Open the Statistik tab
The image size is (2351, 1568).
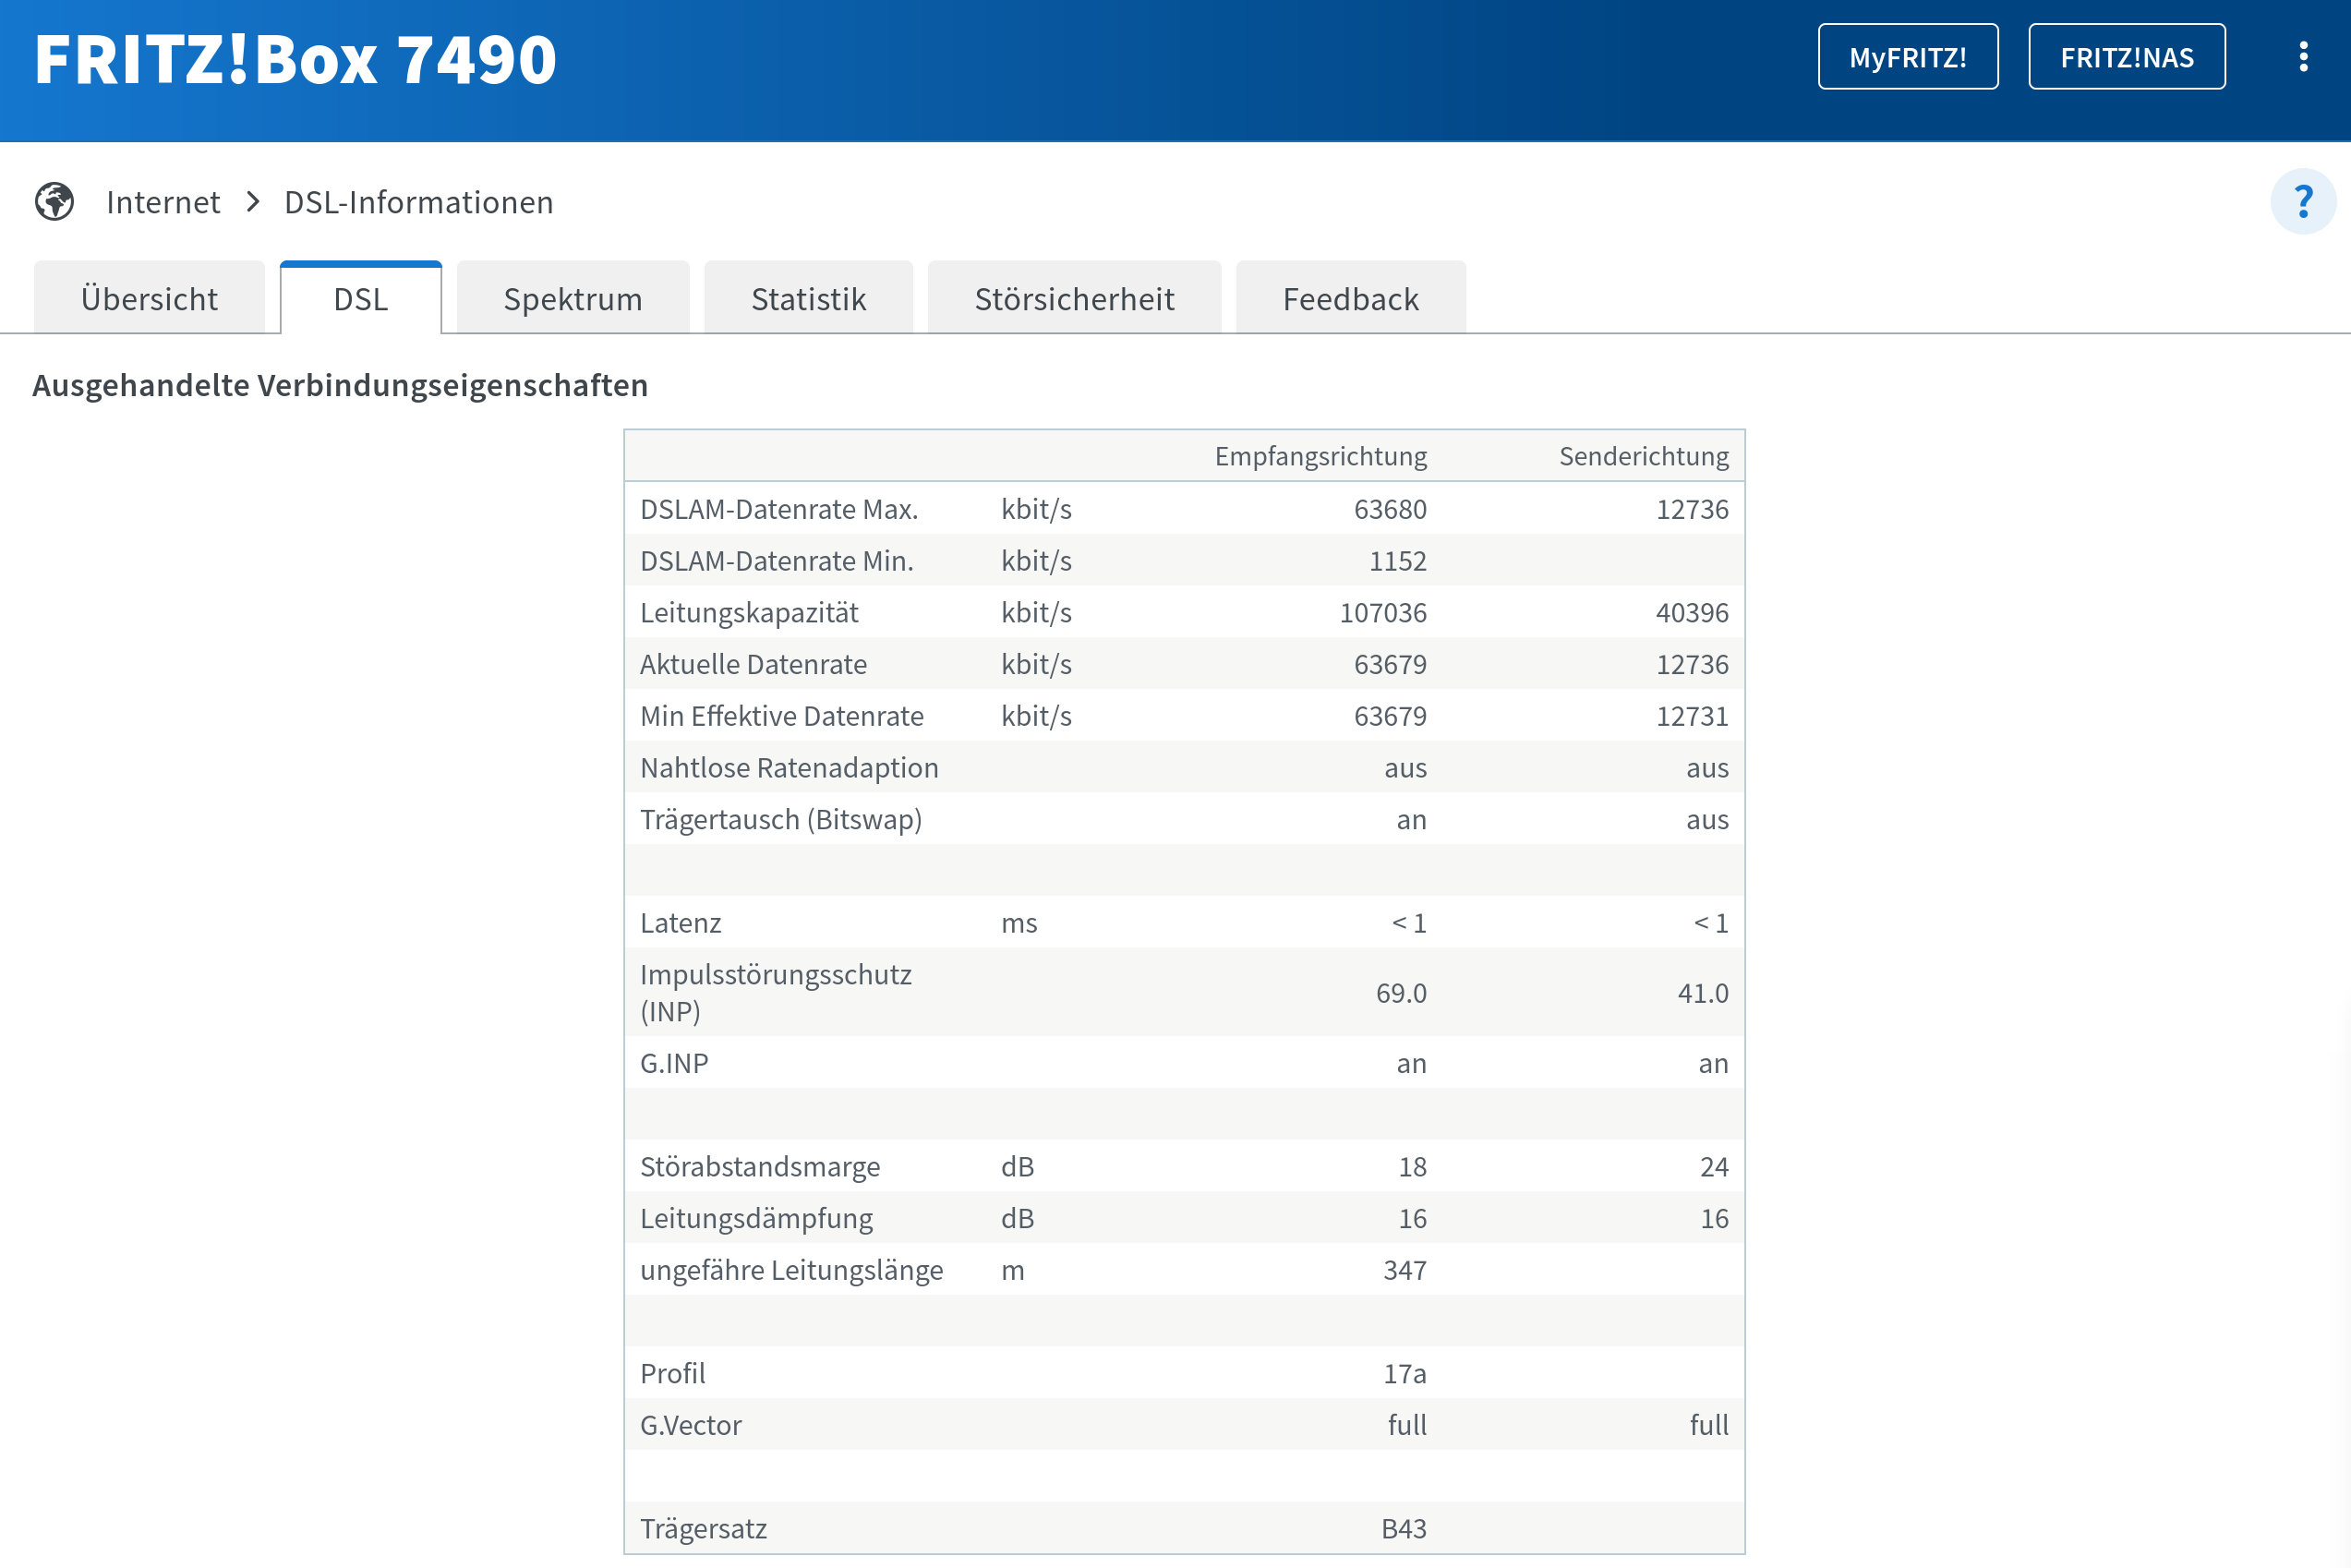[808, 299]
